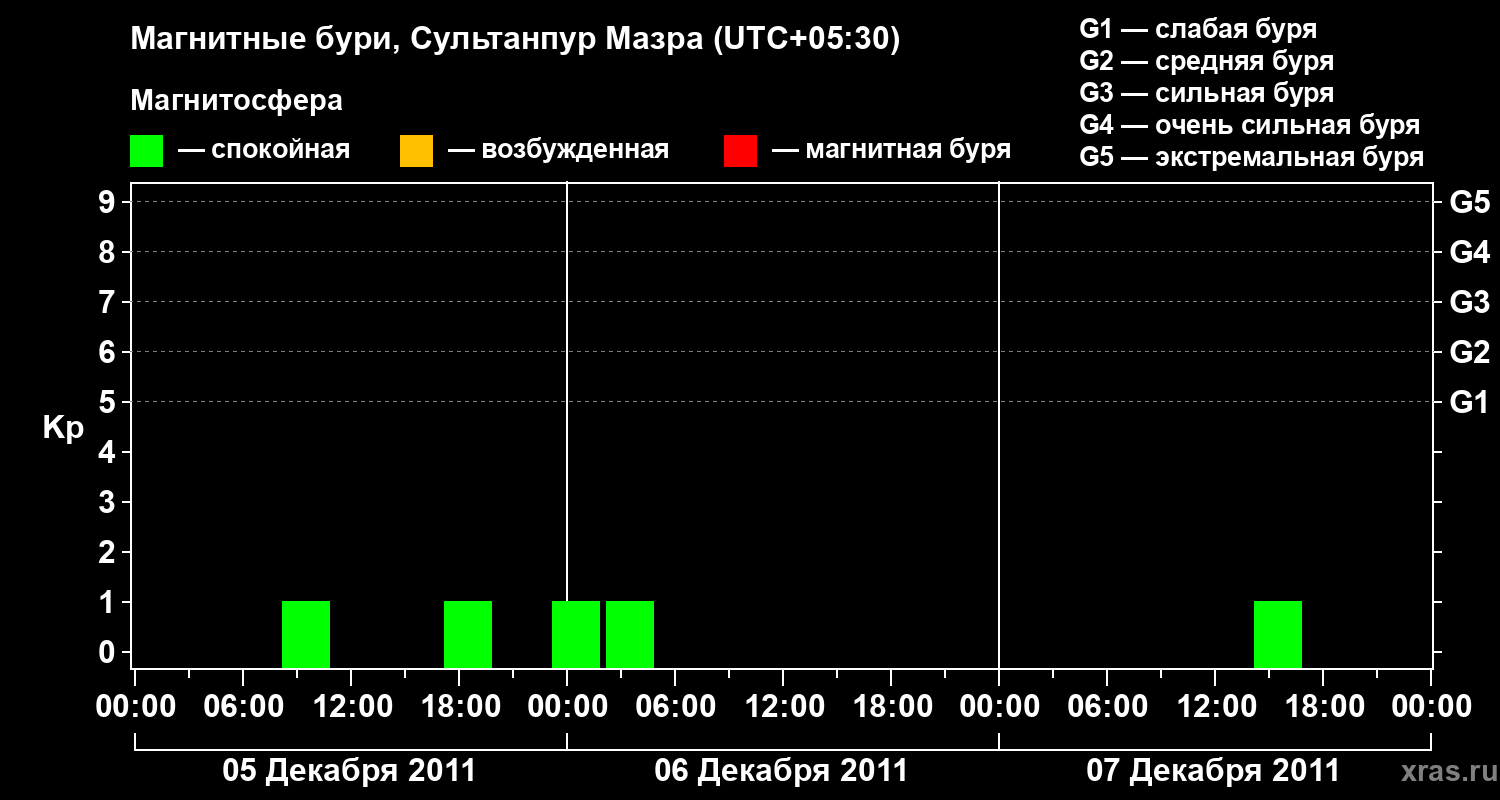The height and width of the screenshot is (800, 1500).
Task: Click the '— возбужденная' legend label
Action: click(x=558, y=150)
